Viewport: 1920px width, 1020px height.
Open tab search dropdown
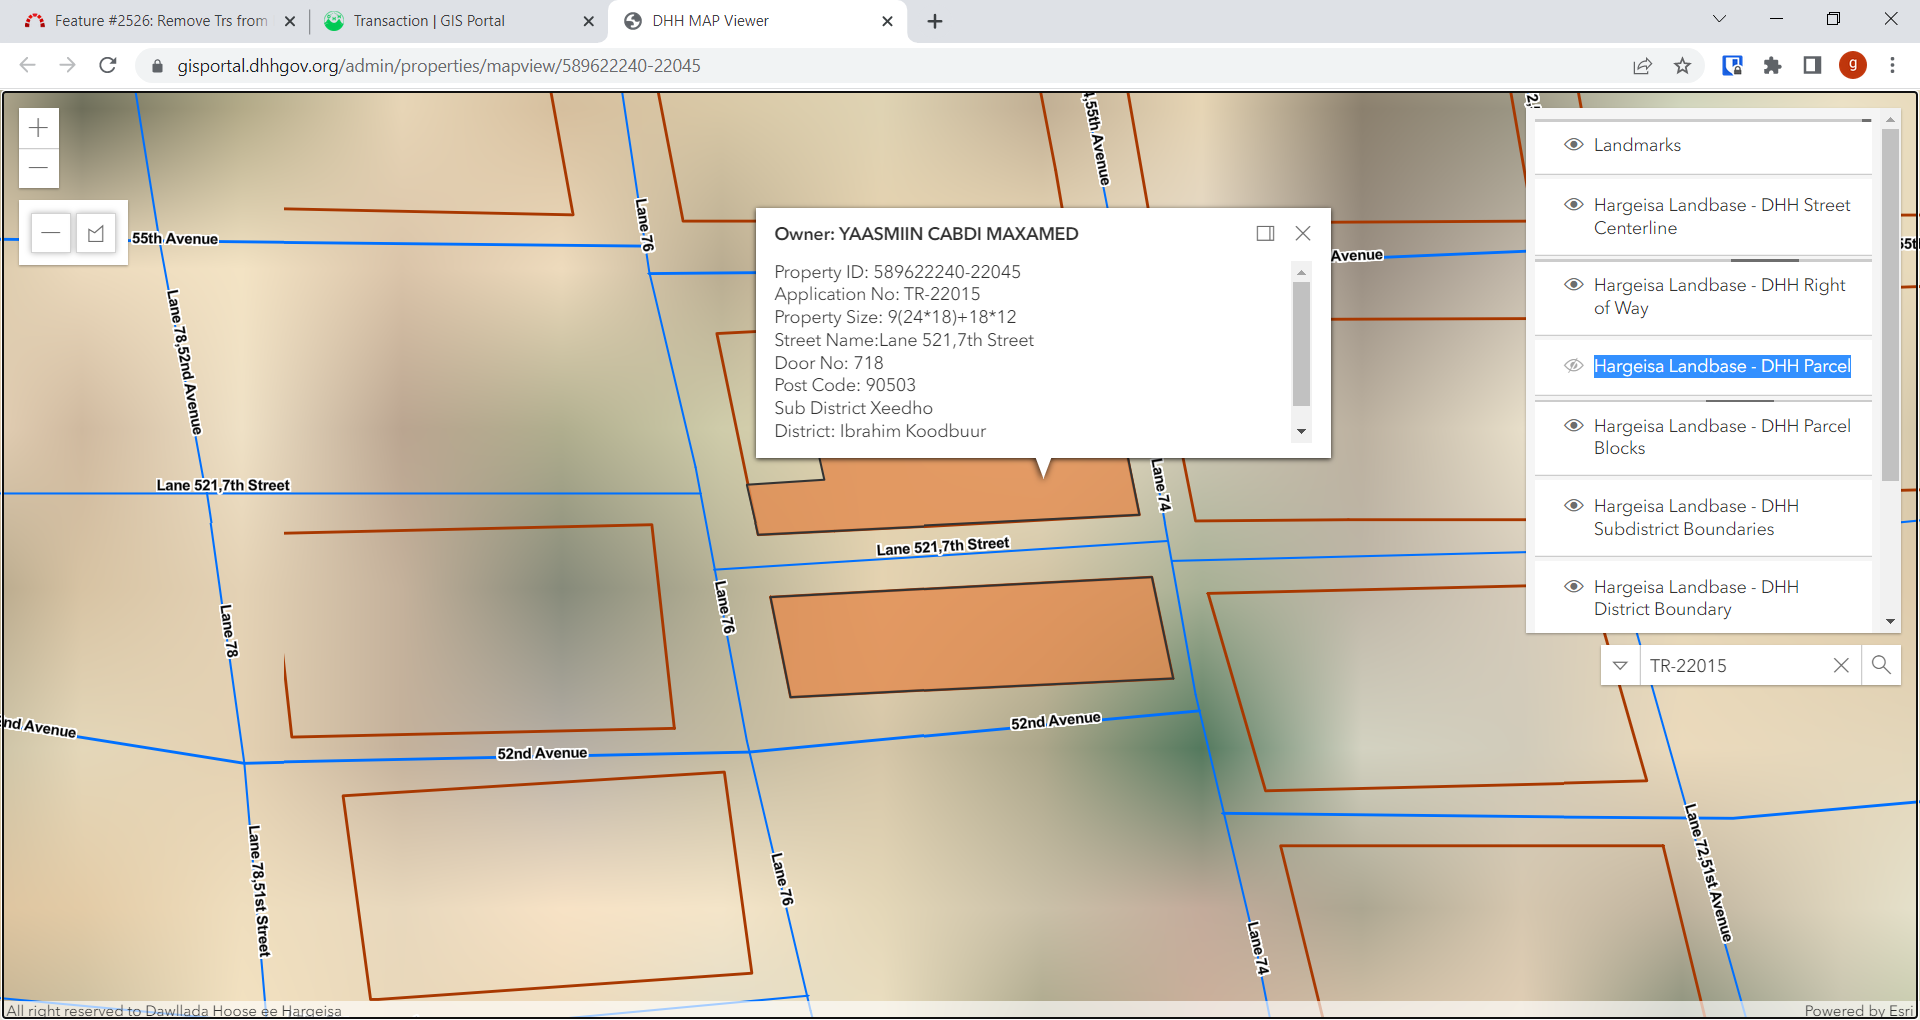tap(1719, 19)
